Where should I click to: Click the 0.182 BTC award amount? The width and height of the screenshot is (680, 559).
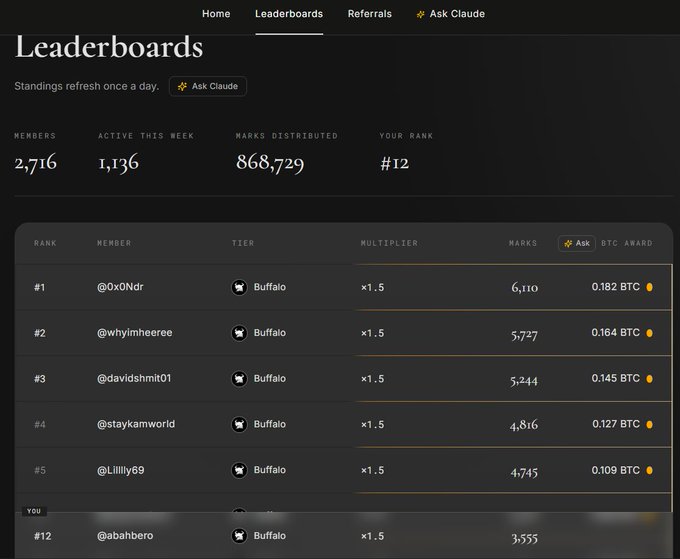click(x=615, y=287)
